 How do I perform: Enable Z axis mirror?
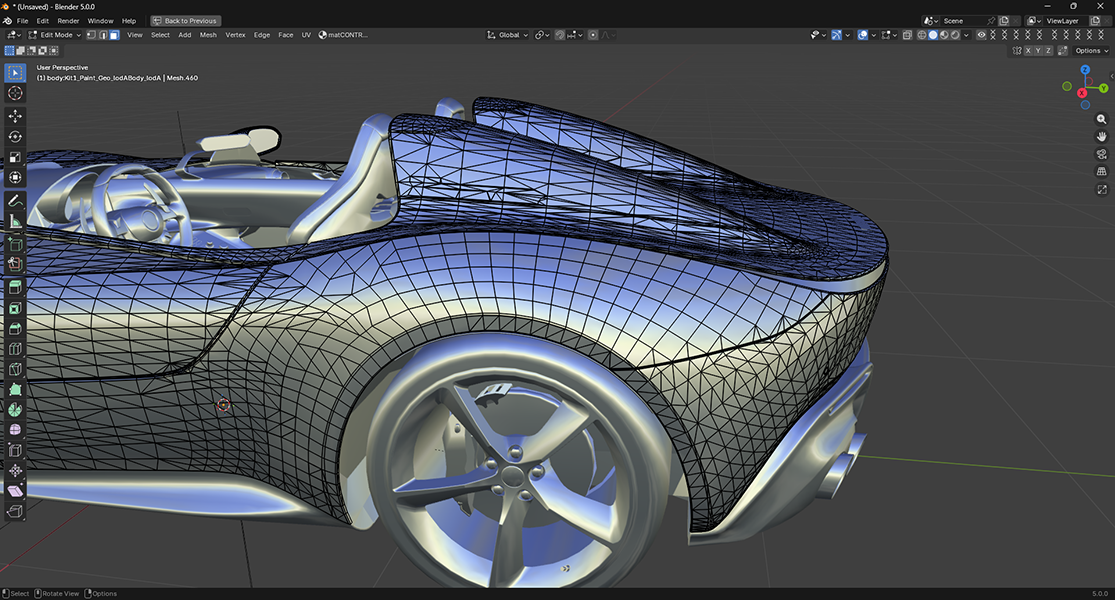click(x=1048, y=50)
